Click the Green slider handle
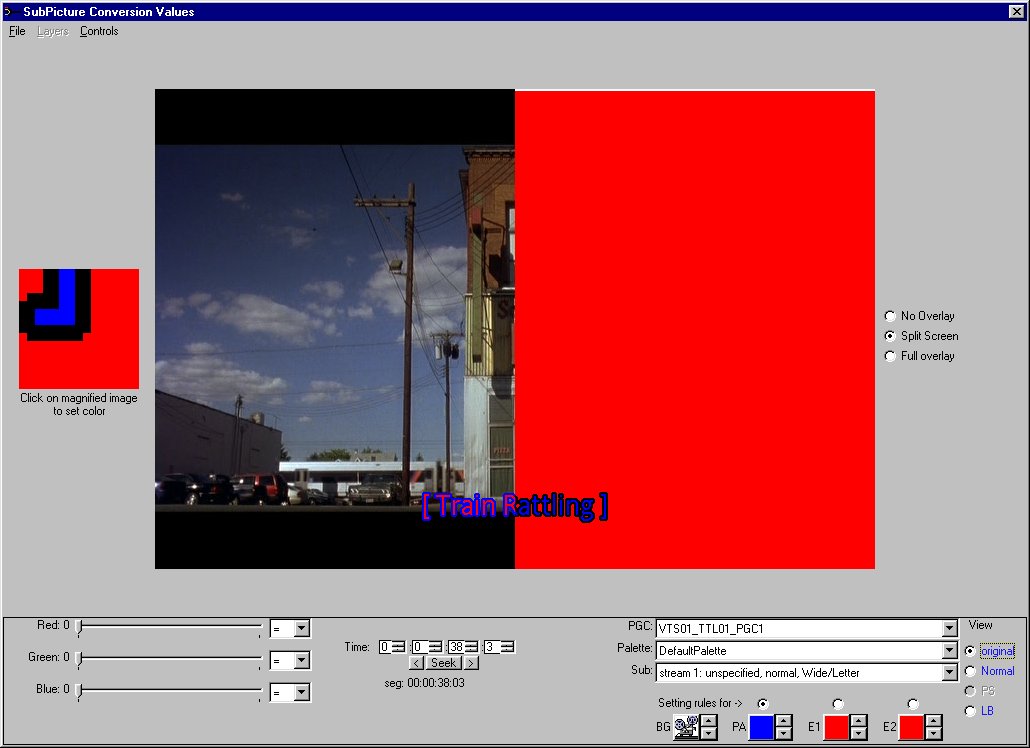 80,658
